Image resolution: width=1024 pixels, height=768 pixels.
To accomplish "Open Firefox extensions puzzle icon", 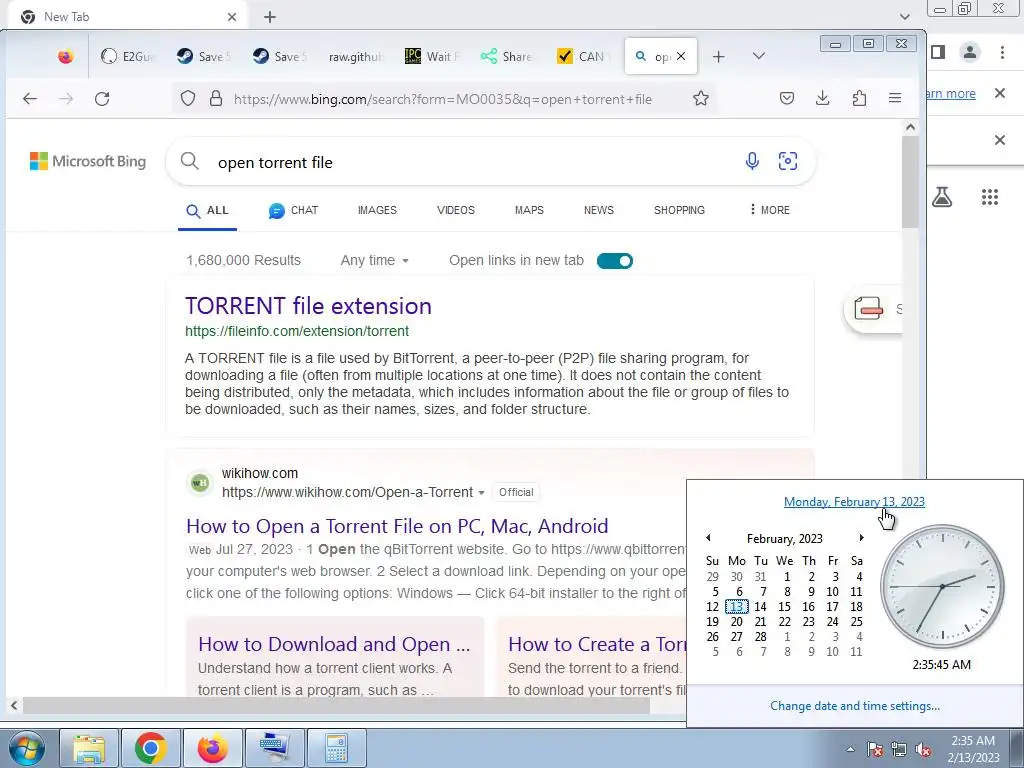I will (x=859, y=99).
